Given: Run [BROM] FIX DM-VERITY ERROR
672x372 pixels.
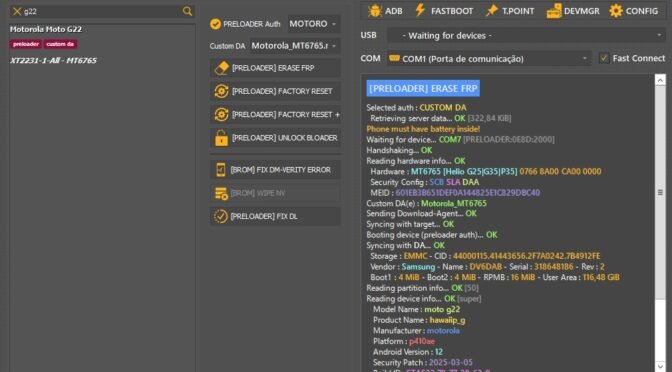Looking at the screenshot, I should 276,170.
